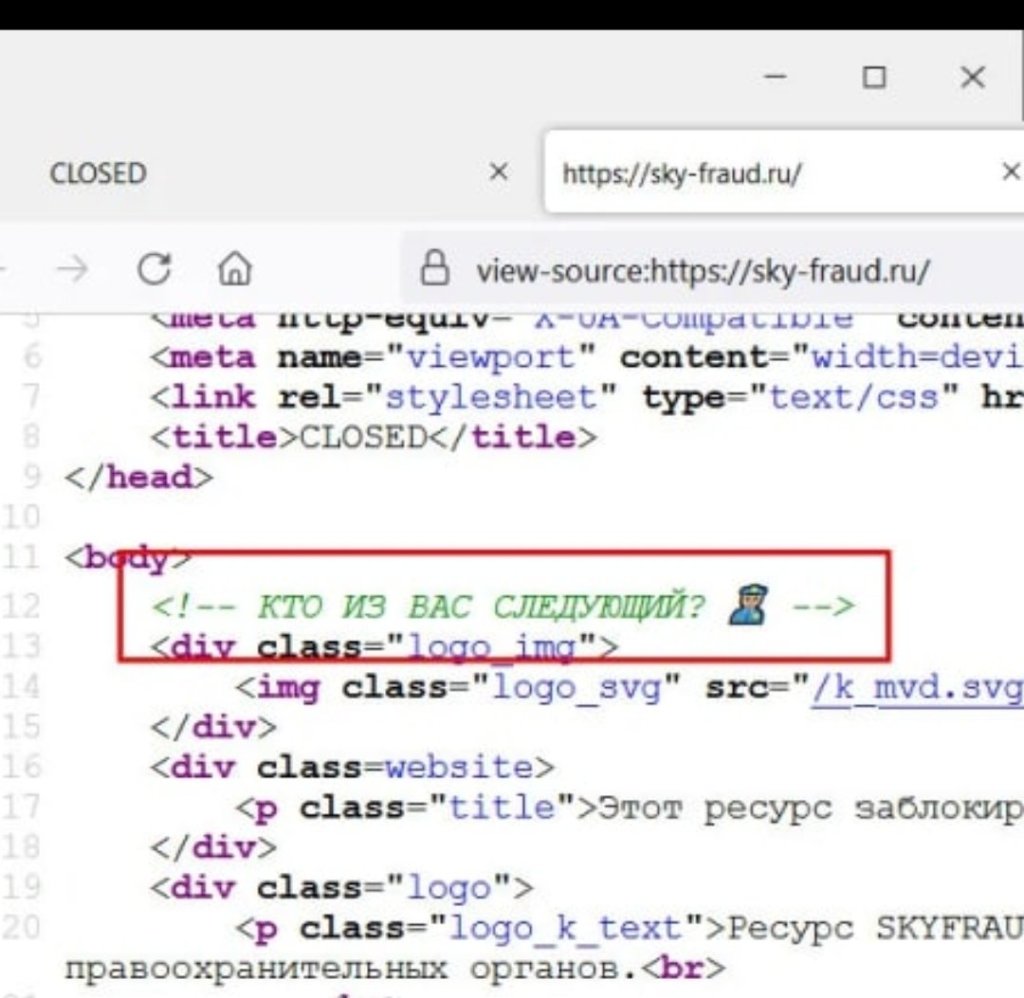The width and height of the screenshot is (1024, 998).
Task: Click the Russian comment text on line 12
Action: click(480, 606)
